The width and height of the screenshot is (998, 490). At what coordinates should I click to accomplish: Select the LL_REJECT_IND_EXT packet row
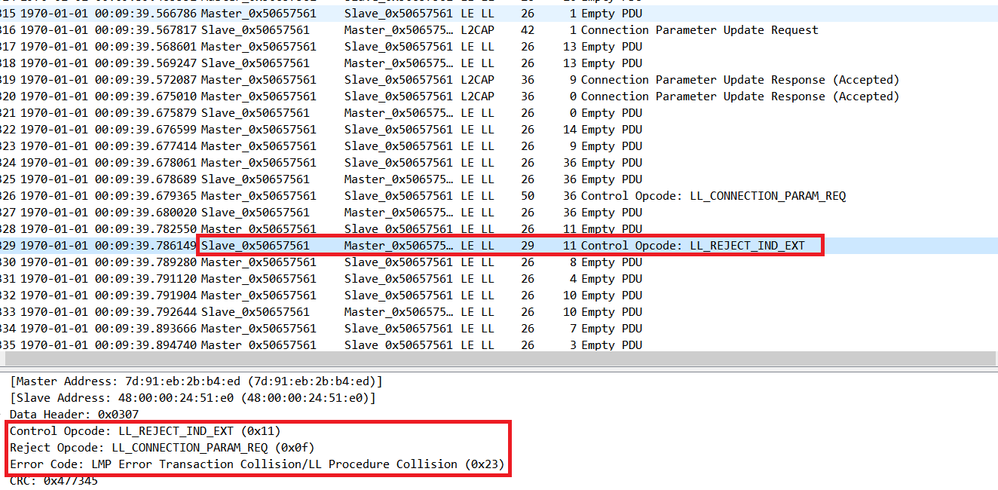(x=499, y=246)
